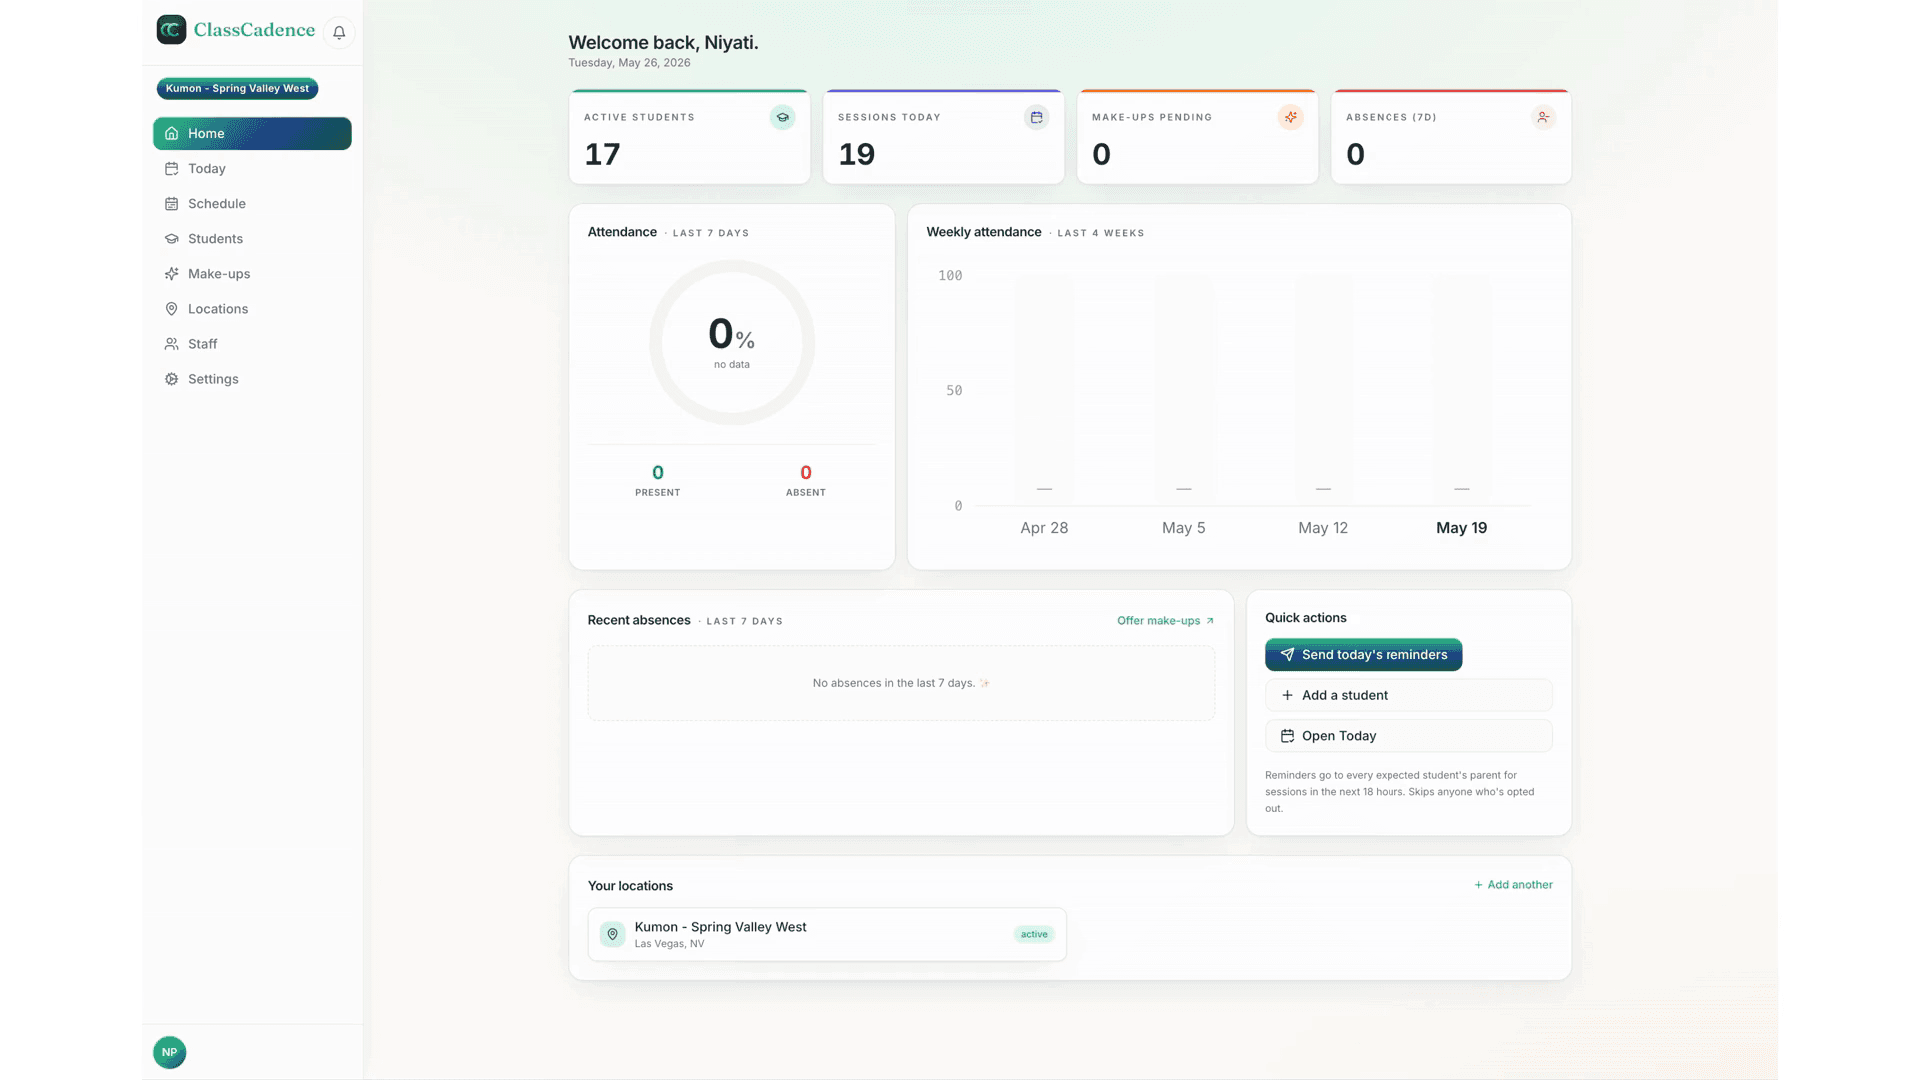The image size is (1920, 1080).
Task: Open the notifications bell
Action: click(x=339, y=32)
